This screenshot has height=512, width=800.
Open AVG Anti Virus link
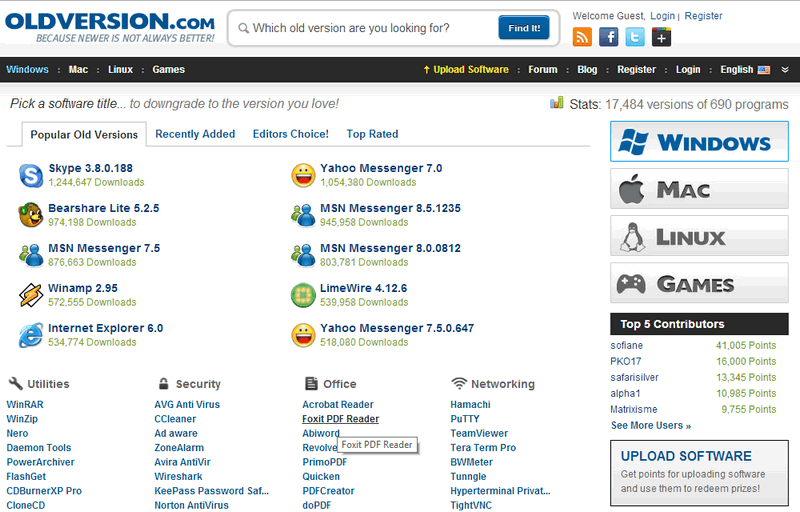pos(187,404)
